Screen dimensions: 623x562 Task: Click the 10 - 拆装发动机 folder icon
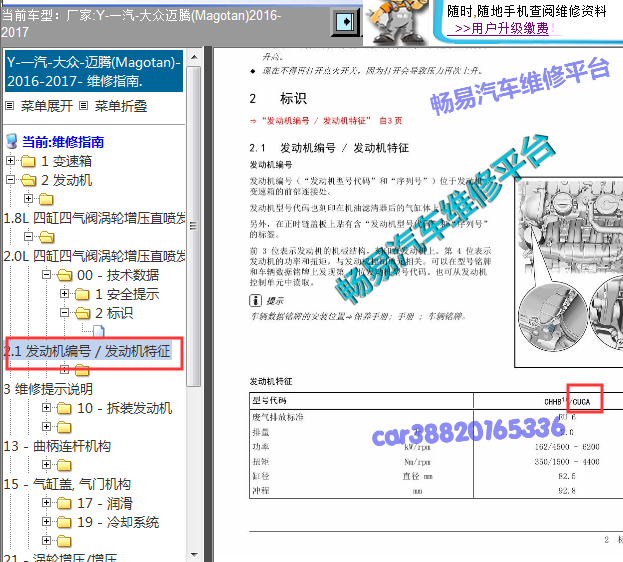(64, 408)
